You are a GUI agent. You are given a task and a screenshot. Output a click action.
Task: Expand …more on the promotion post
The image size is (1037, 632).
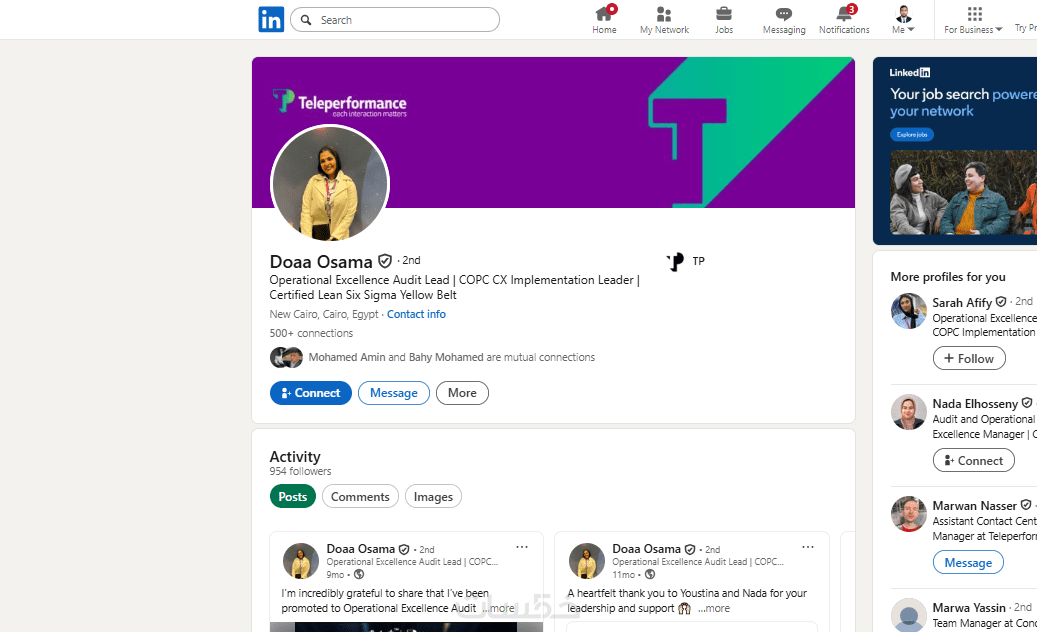tap(498, 608)
